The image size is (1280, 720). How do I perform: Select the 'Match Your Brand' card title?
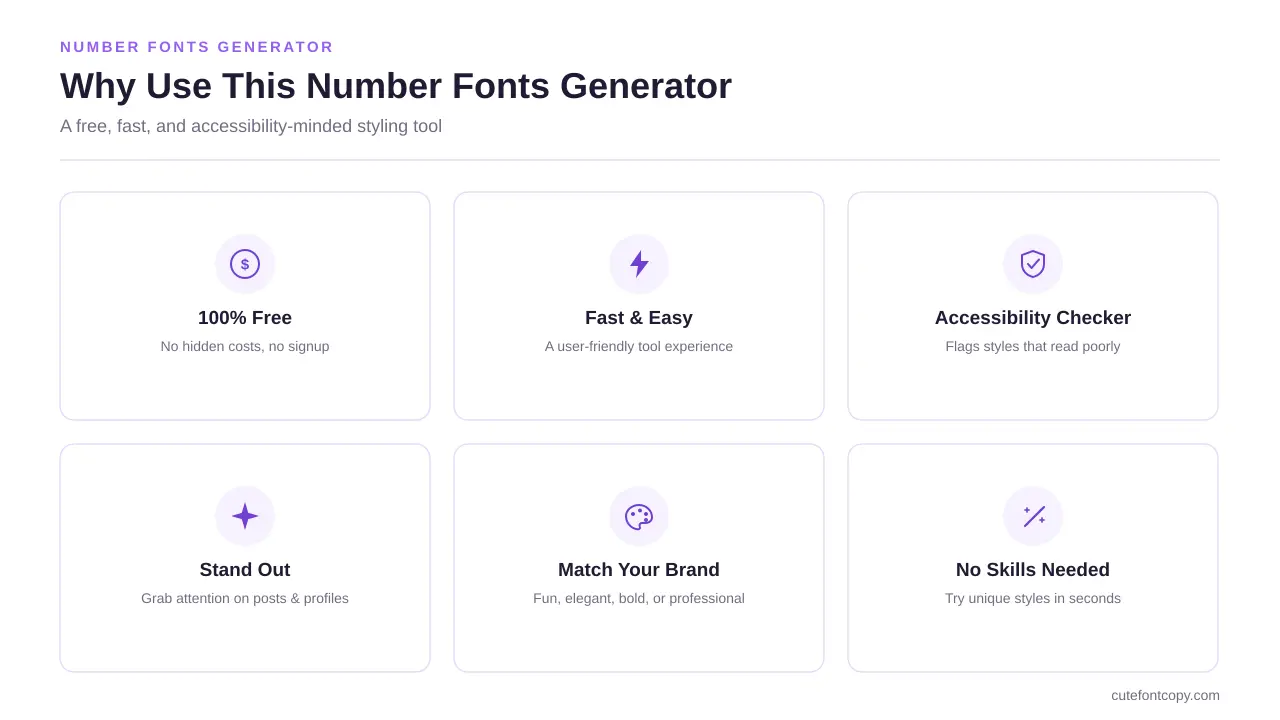[x=639, y=570]
